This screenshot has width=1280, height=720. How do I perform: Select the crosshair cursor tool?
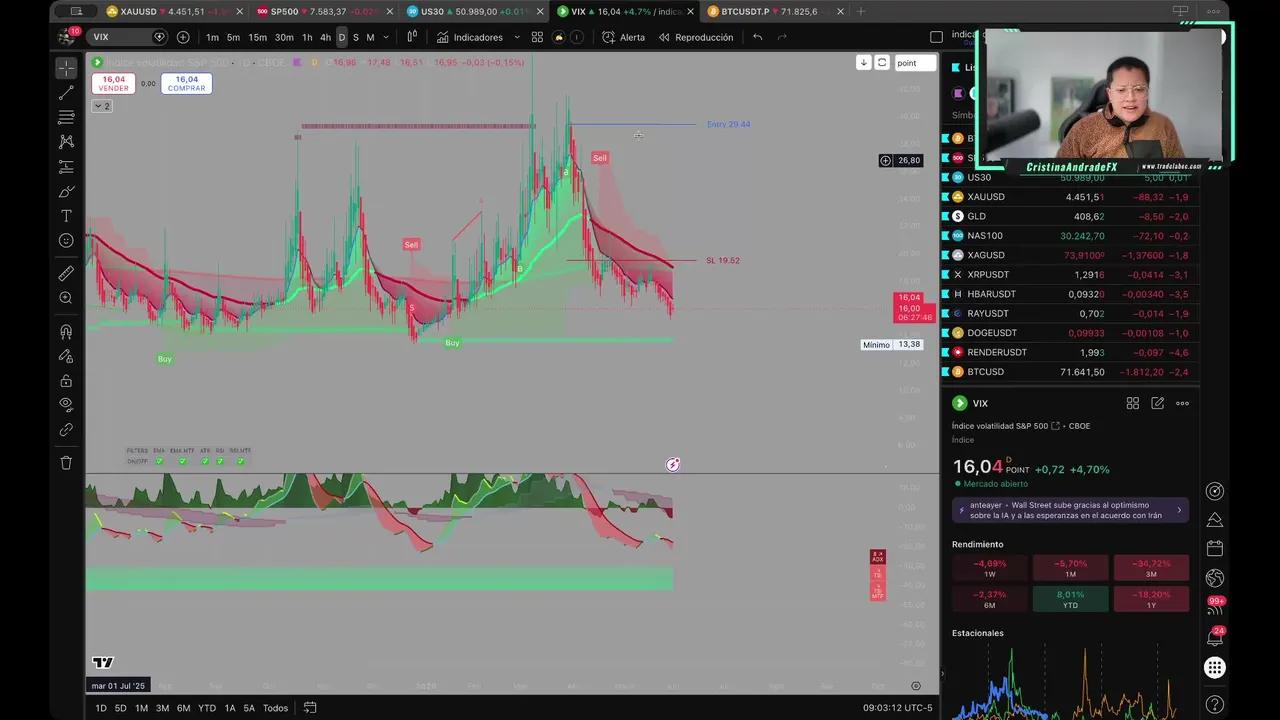(66, 68)
